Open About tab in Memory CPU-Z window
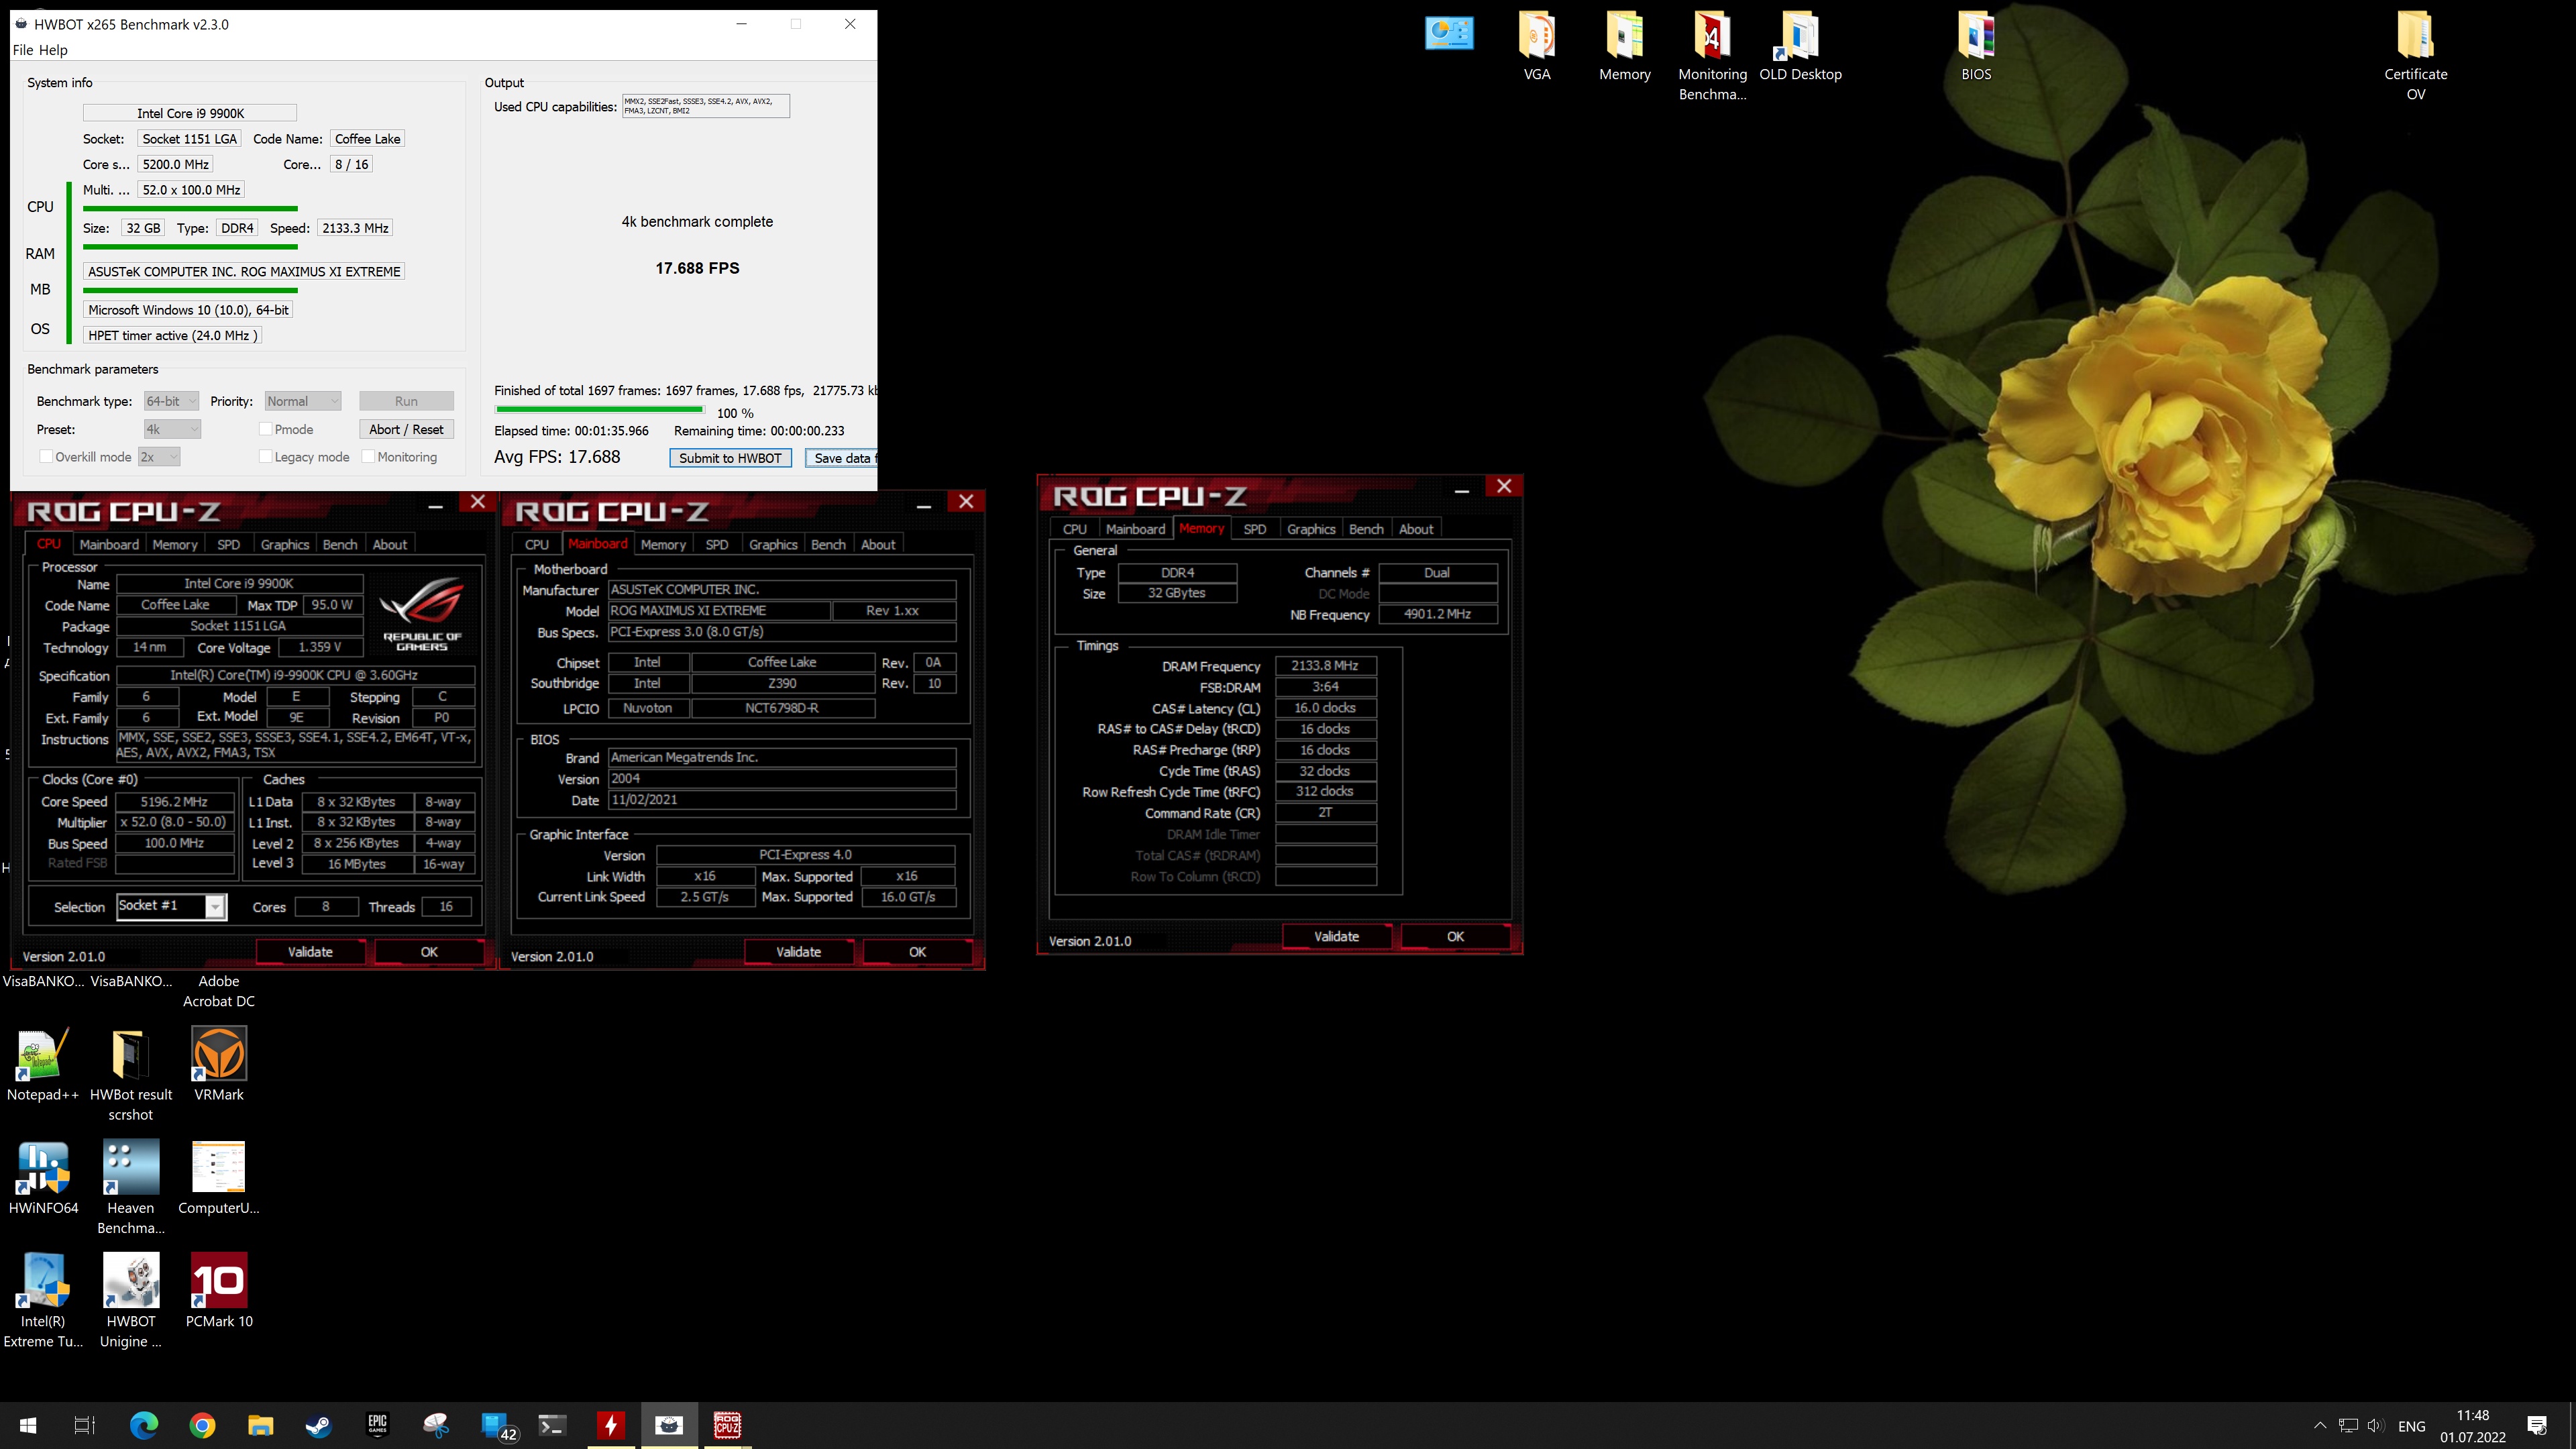The image size is (2576, 1449). point(1416,529)
